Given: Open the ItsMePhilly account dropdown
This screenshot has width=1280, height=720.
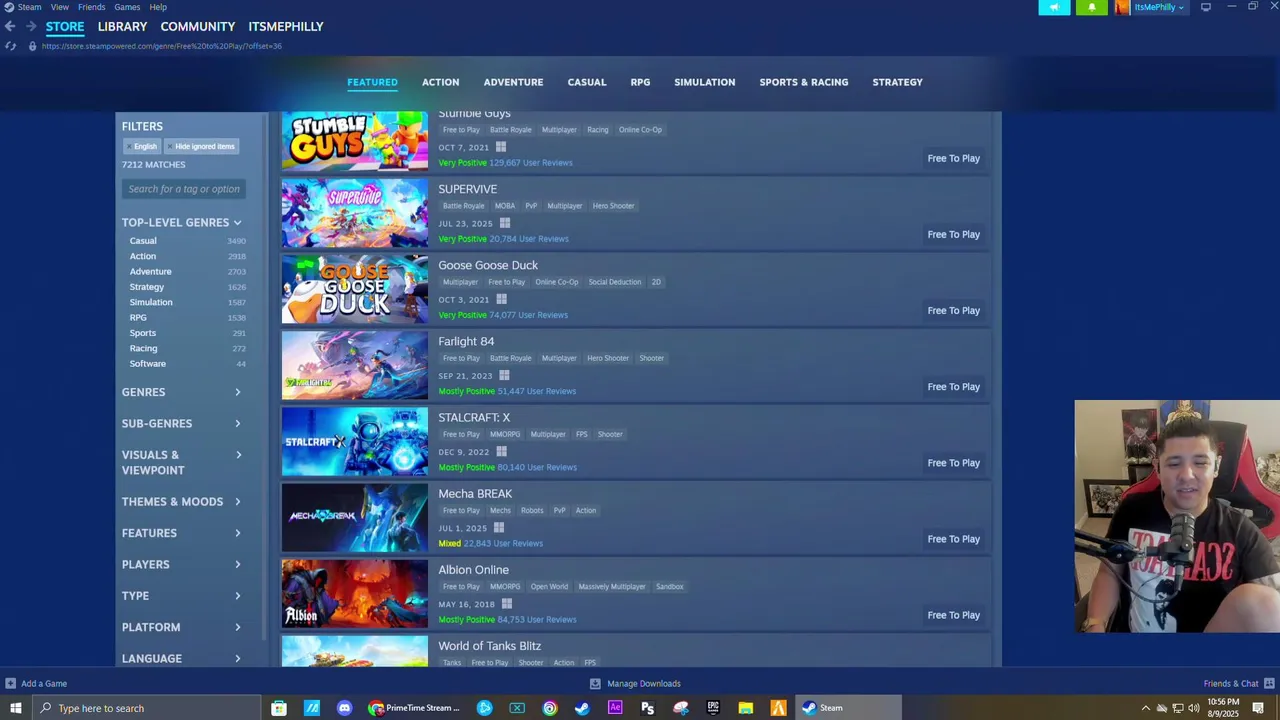Looking at the screenshot, I should (x=1159, y=7).
